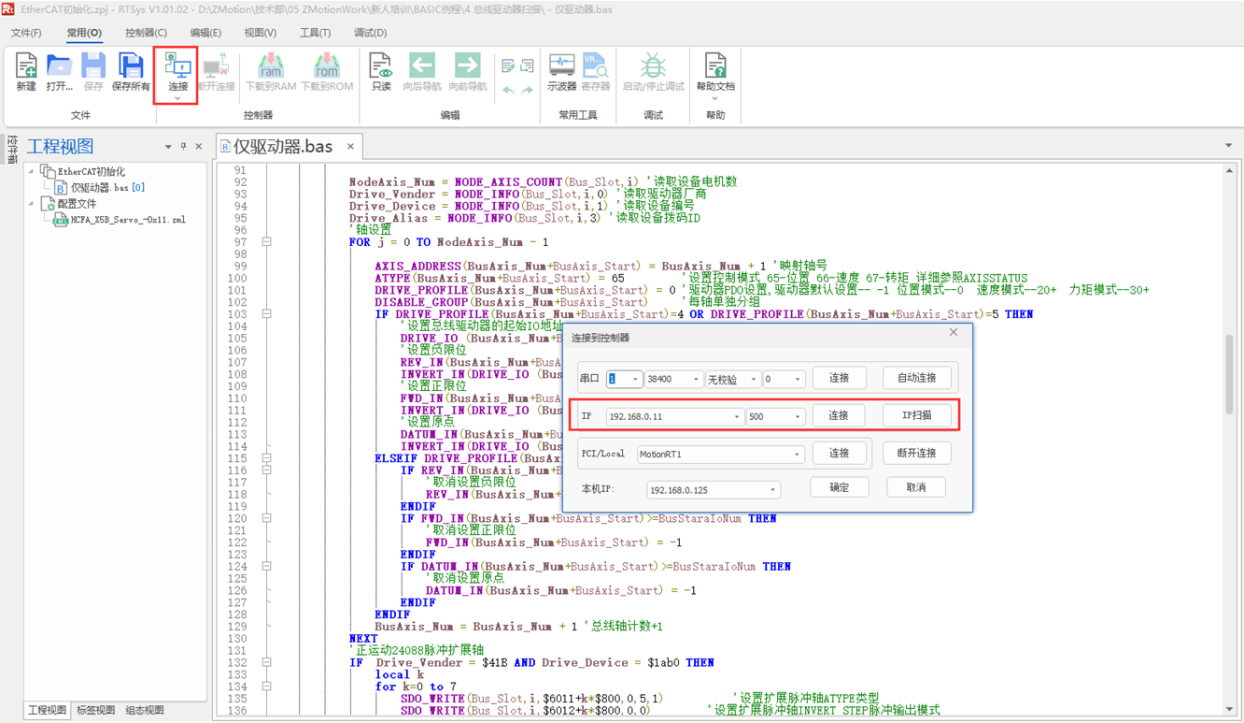Click 断开连接 button in the dialog
This screenshot has height=723, width=1244.
917,453
